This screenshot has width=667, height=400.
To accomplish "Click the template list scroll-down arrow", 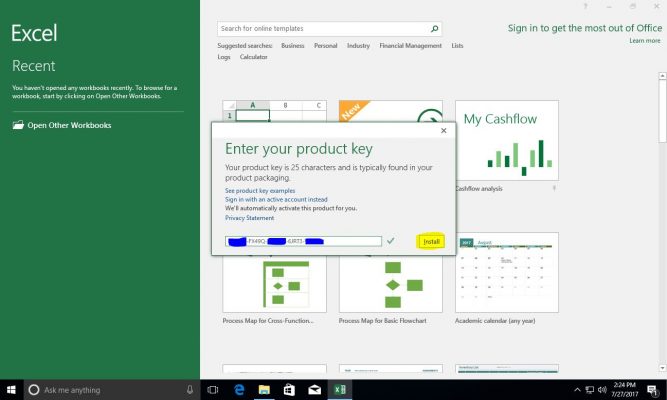I will pos(662,368).
